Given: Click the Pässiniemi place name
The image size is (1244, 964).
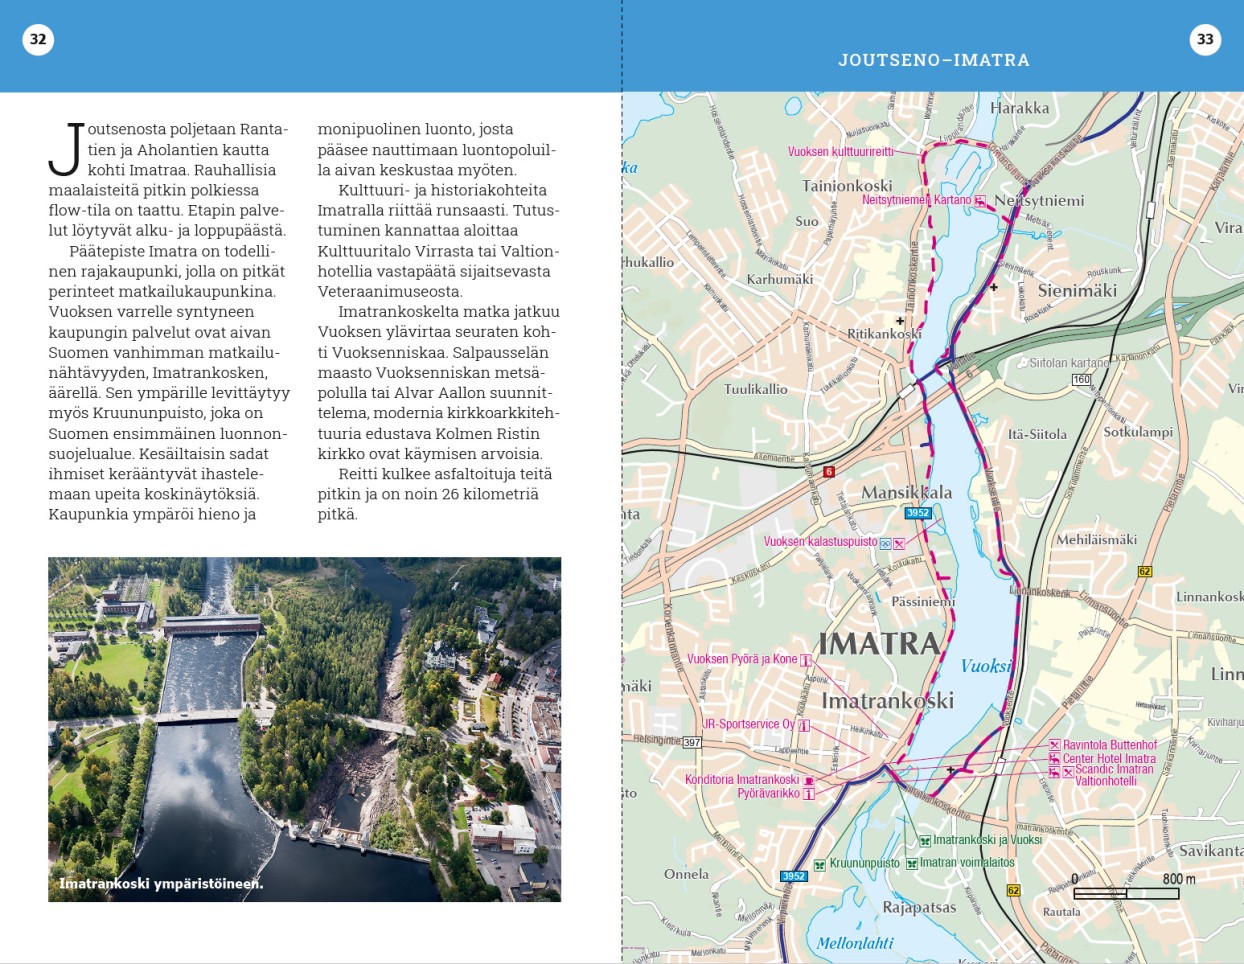Looking at the screenshot, I should 923,603.
